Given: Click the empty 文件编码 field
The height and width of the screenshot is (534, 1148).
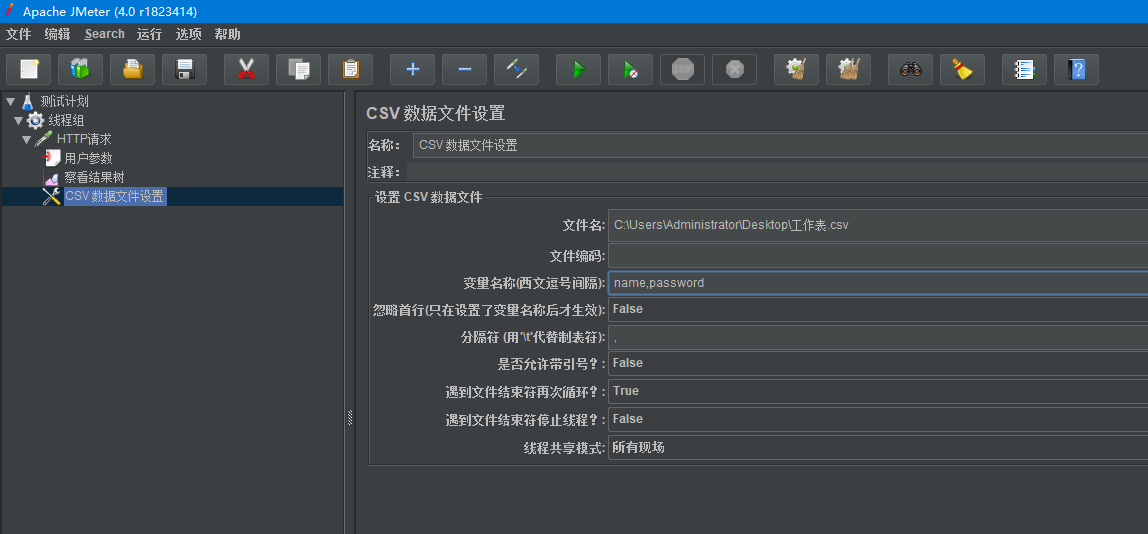Looking at the screenshot, I should [x=878, y=256].
